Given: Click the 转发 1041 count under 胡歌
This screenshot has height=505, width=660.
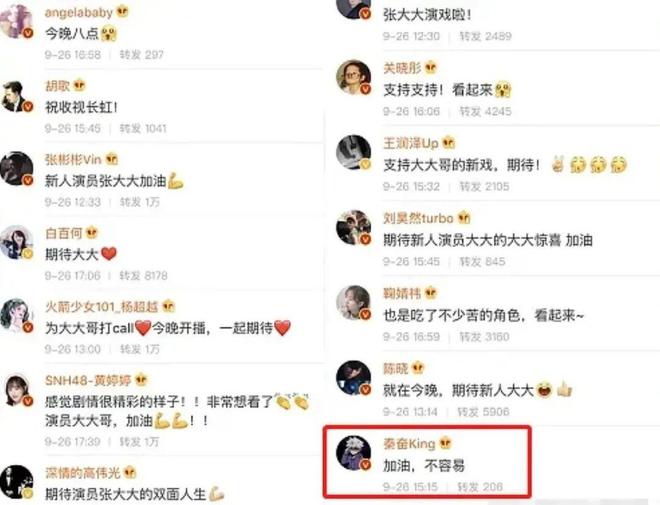Looking at the screenshot, I should point(143,128).
